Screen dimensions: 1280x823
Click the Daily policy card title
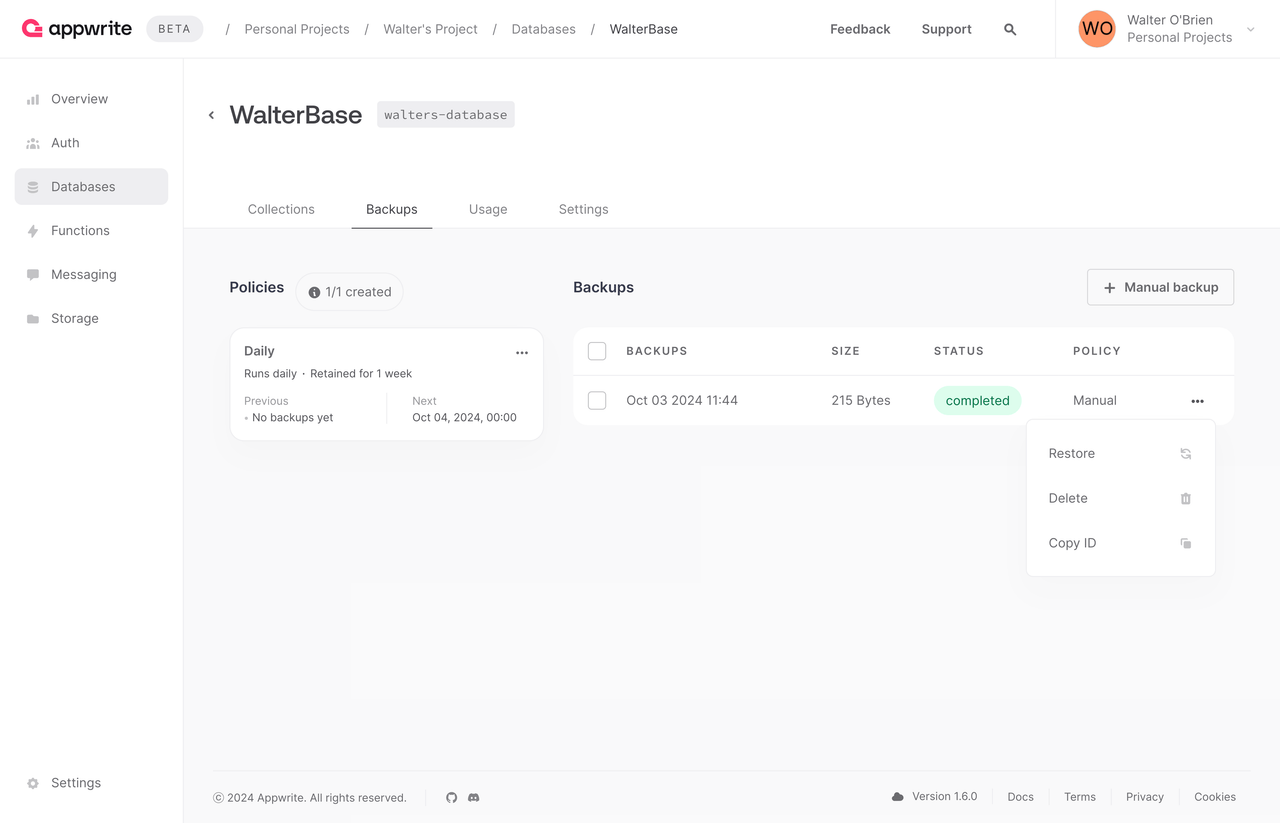[x=259, y=351]
